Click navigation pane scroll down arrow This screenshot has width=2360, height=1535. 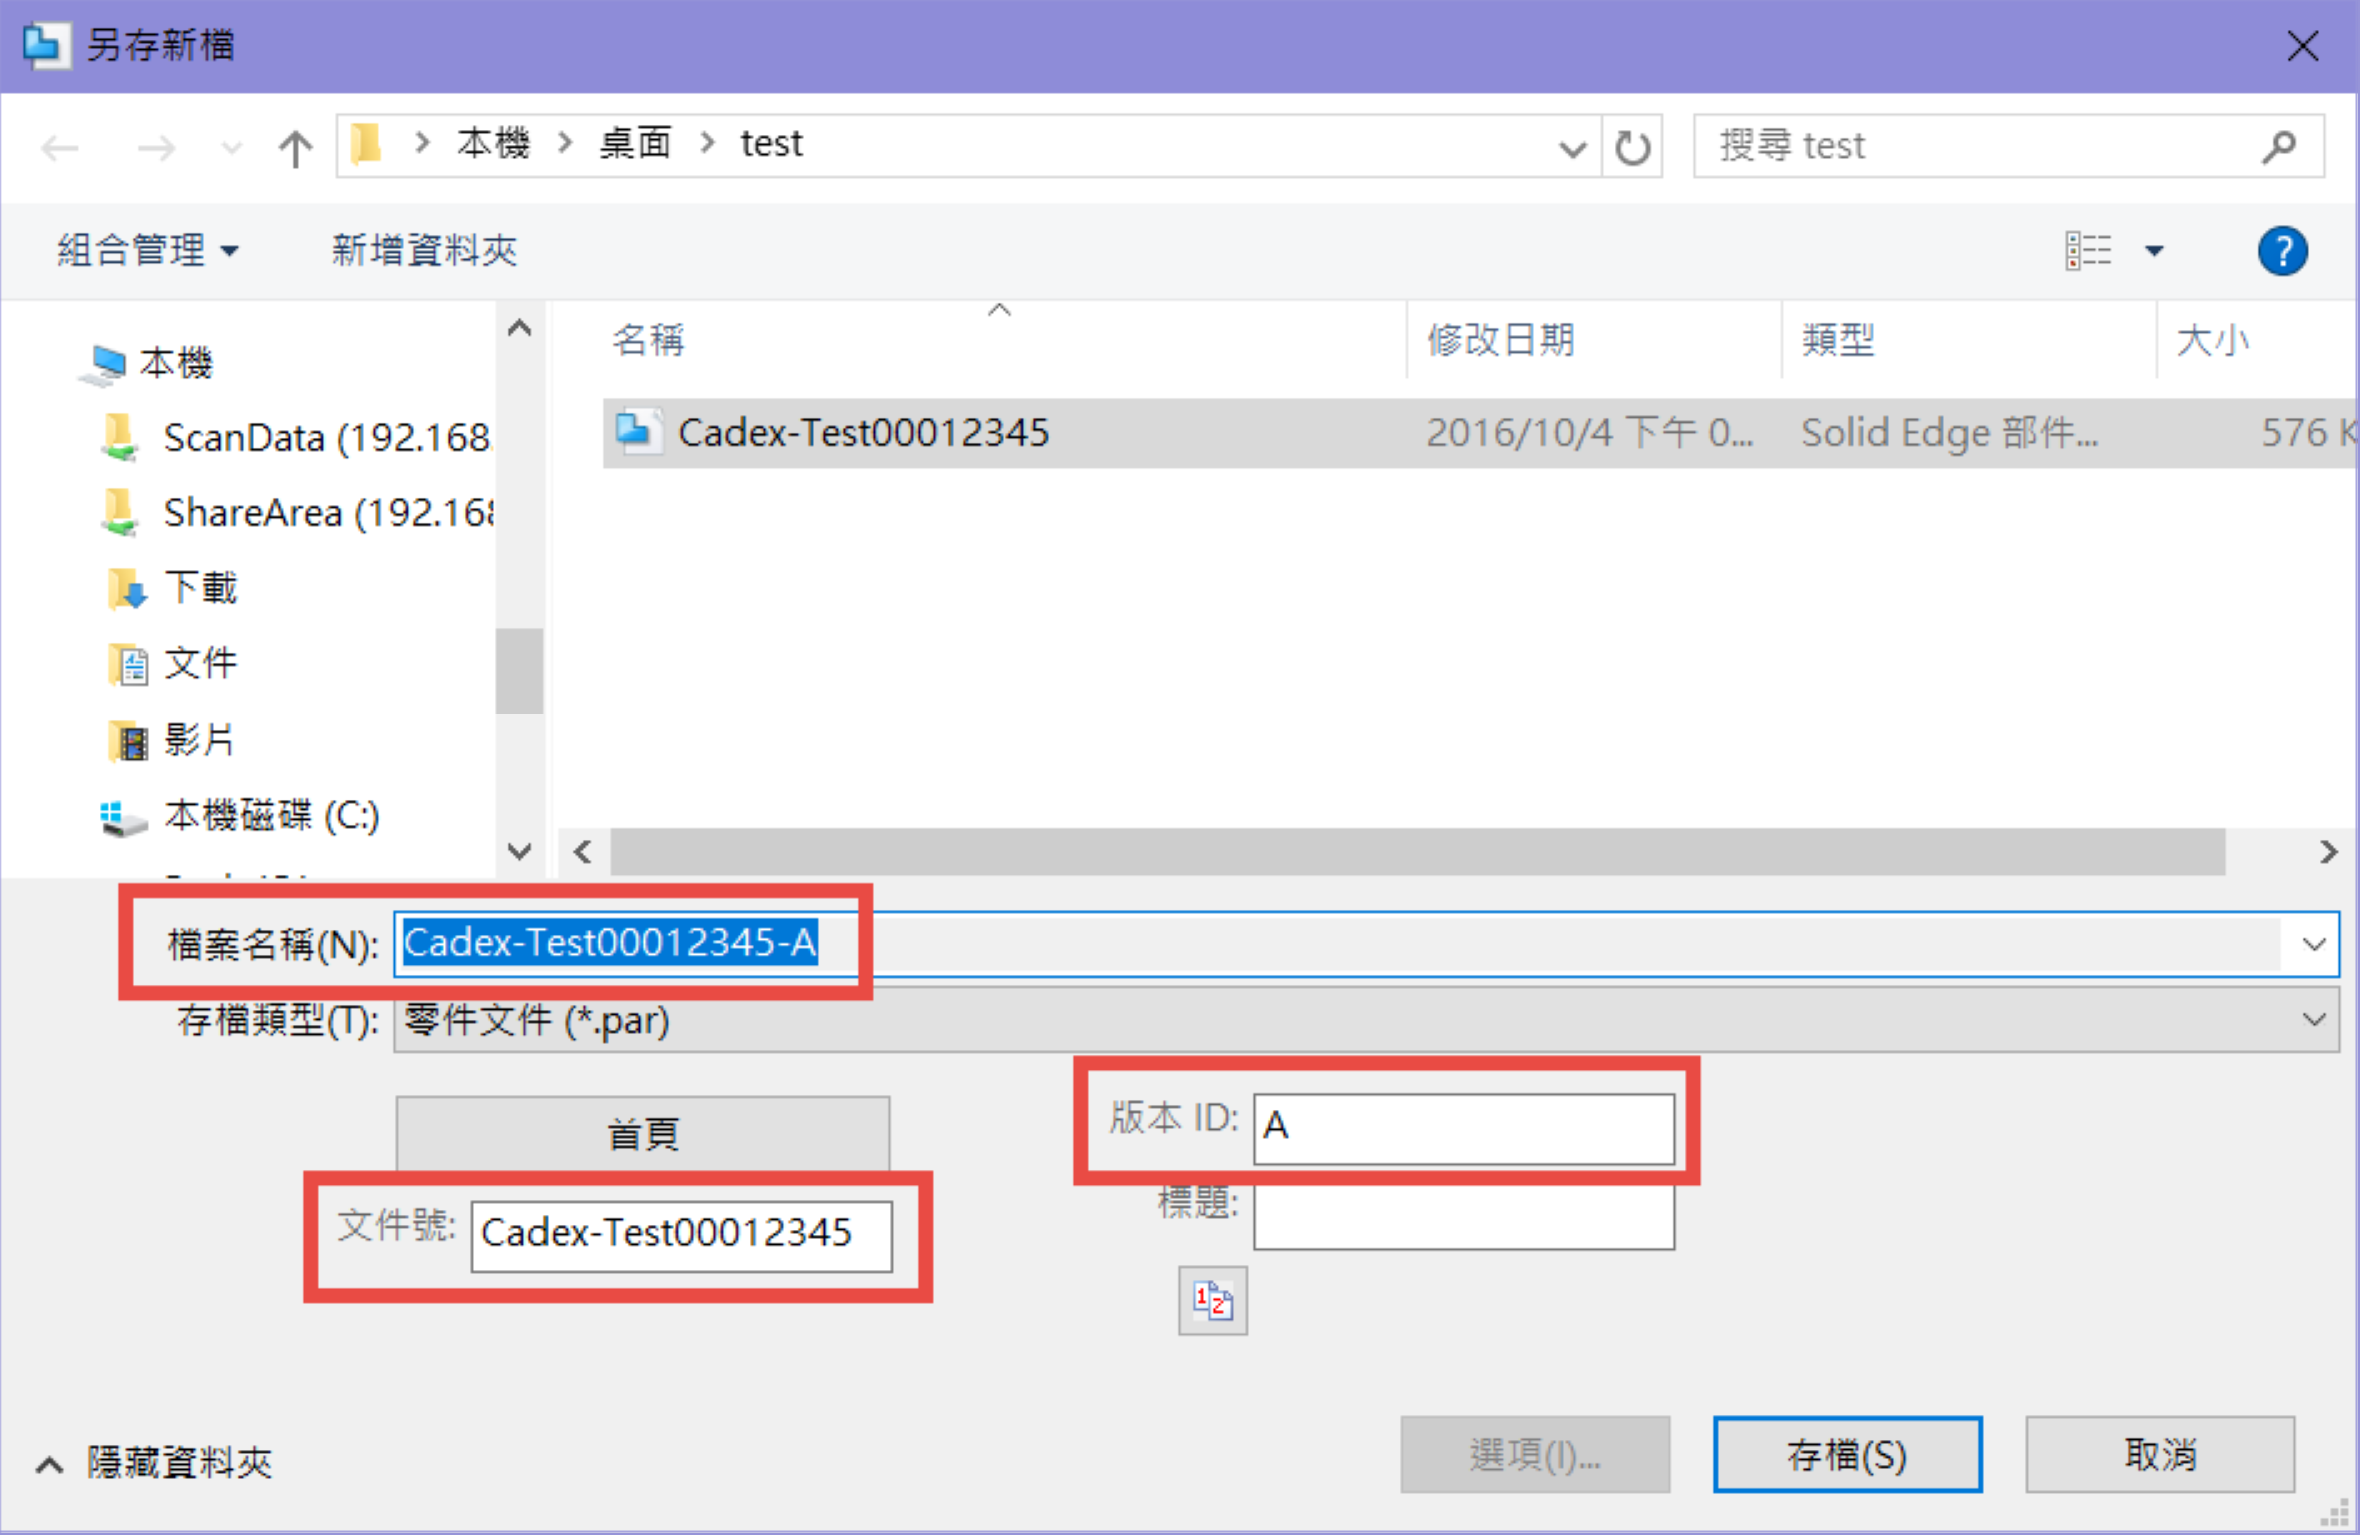pyautogui.click(x=519, y=852)
